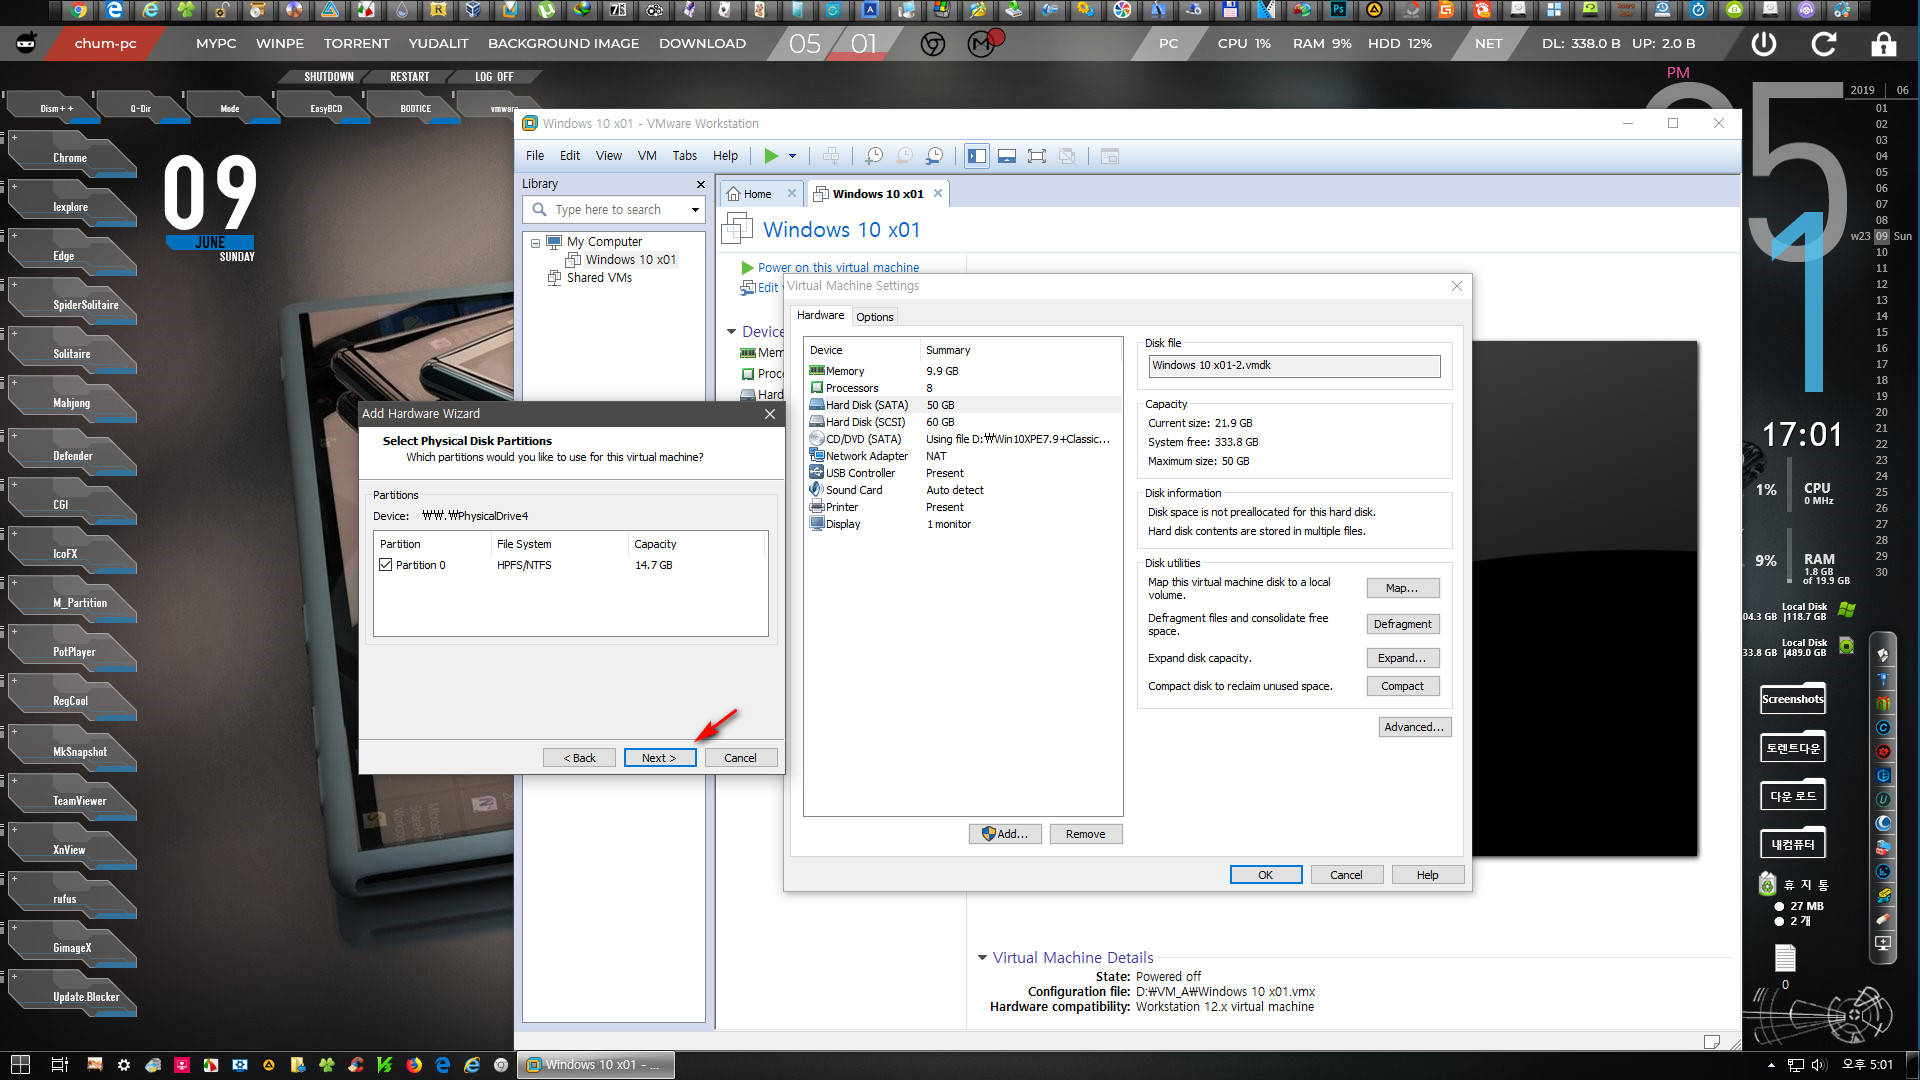The height and width of the screenshot is (1080, 1920).
Task: Select the USB Controller device icon
Action: click(815, 472)
